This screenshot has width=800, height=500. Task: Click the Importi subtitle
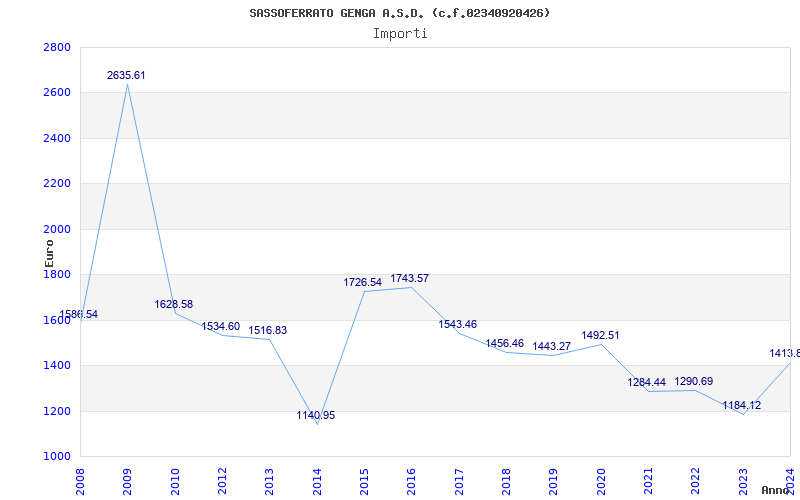point(400,34)
